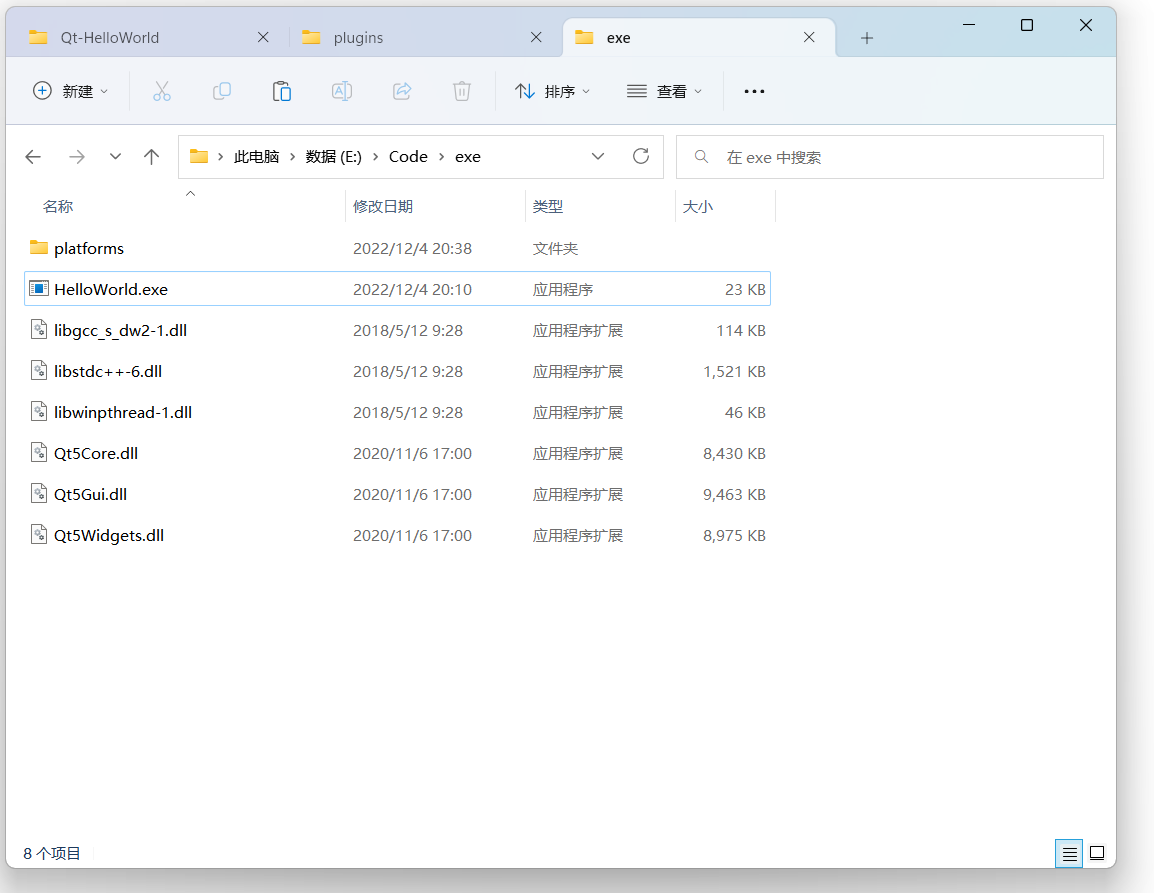The width and height of the screenshot is (1154, 893).
Task: Open the 查看 (View) dropdown
Action: pyautogui.click(x=665, y=91)
